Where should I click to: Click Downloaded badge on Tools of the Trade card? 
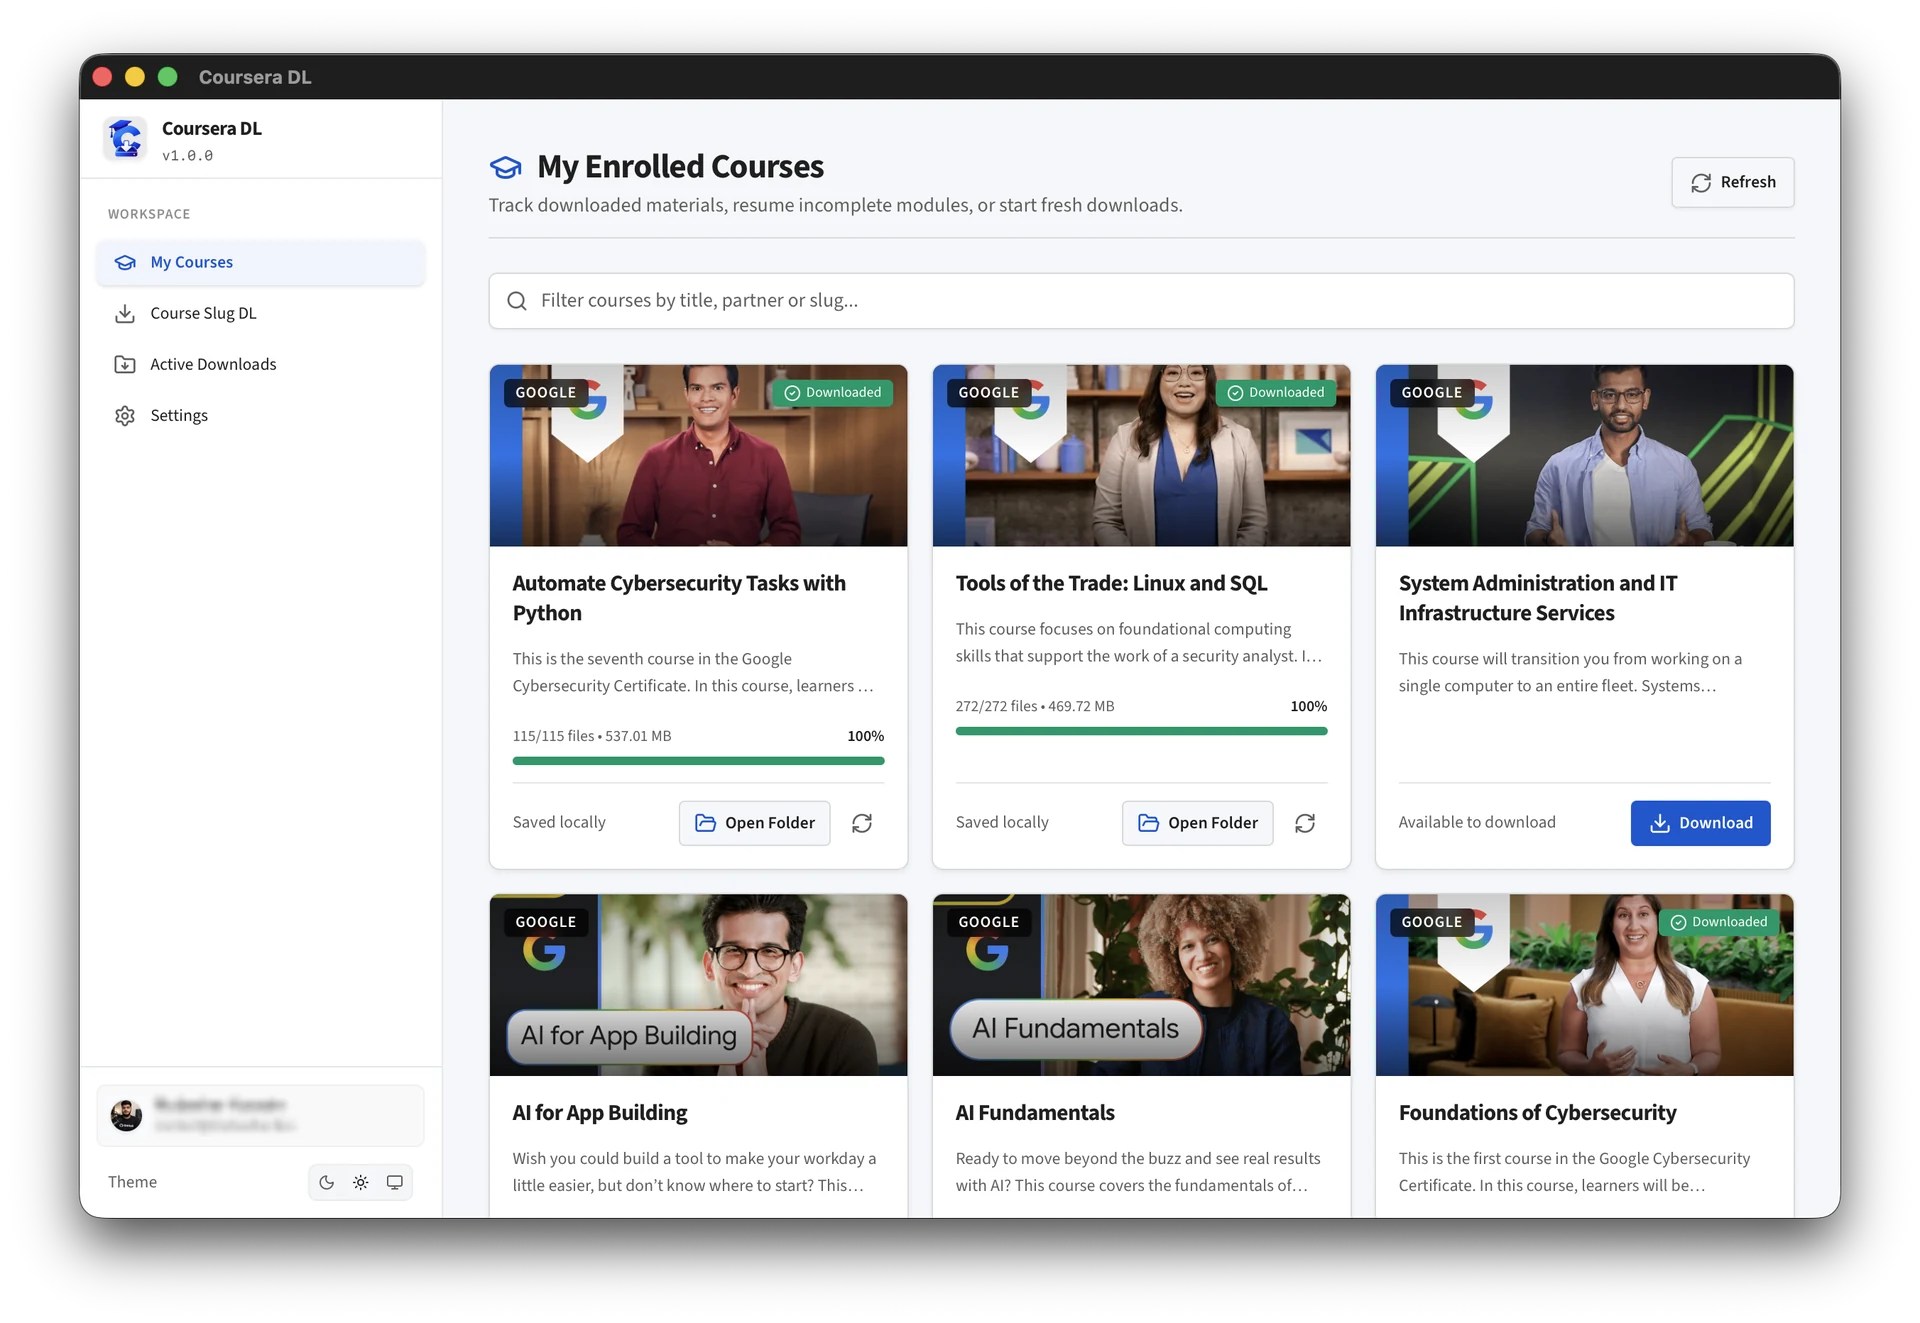[x=1275, y=393]
